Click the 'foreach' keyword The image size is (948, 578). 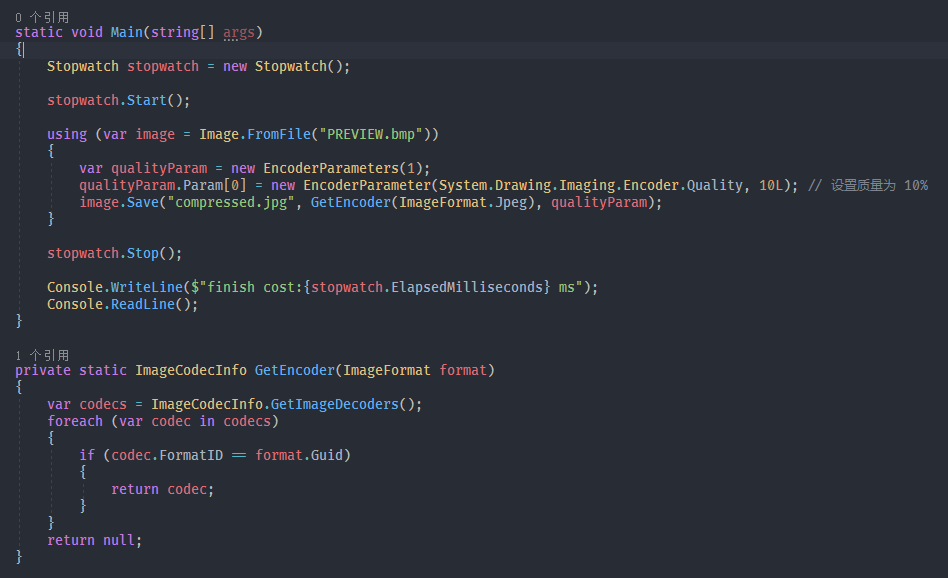point(75,421)
